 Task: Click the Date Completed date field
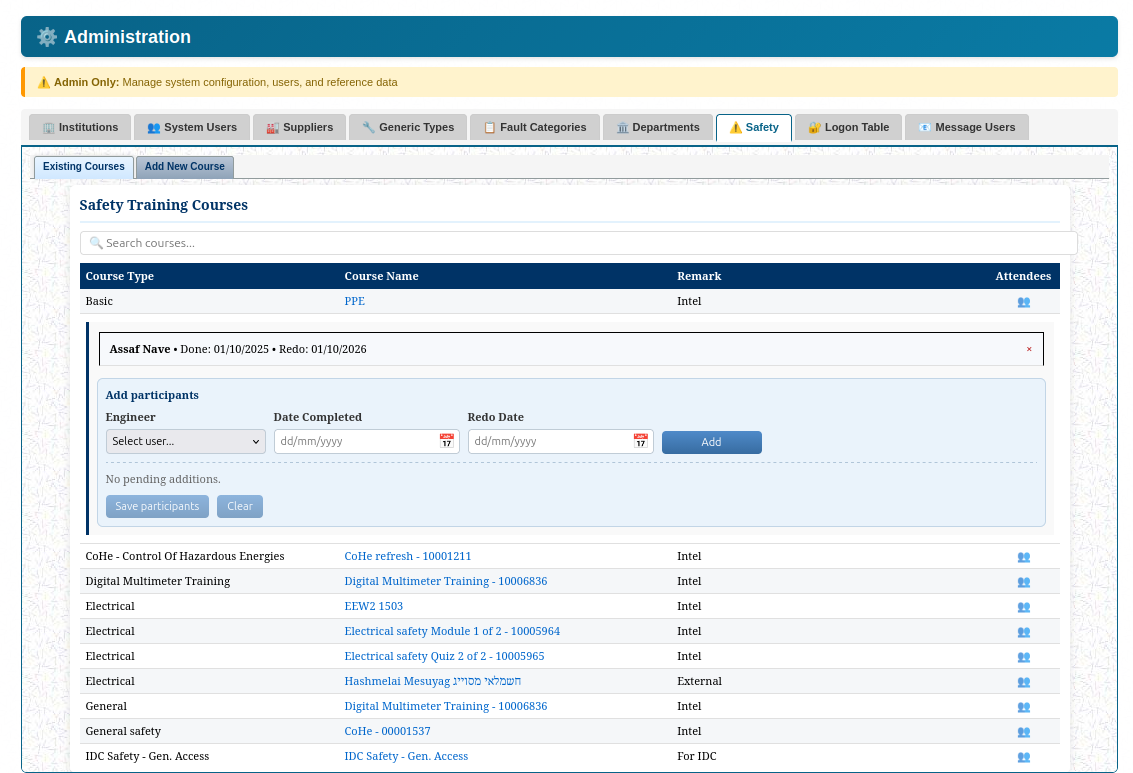click(355, 441)
